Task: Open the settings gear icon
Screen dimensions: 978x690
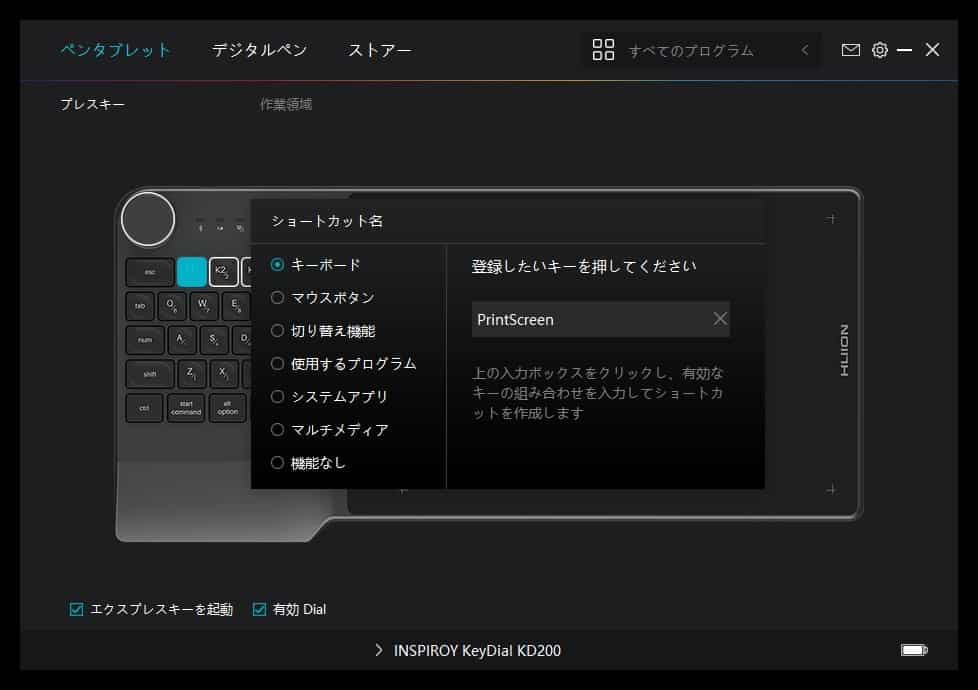Action: (x=879, y=50)
